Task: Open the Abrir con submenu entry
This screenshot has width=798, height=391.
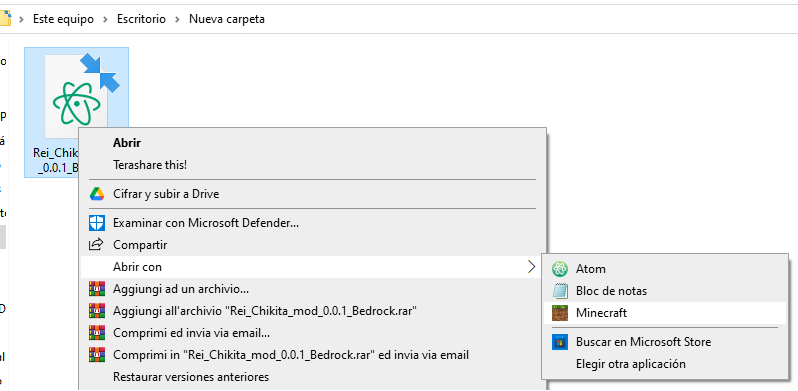Action: pos(311,267)
